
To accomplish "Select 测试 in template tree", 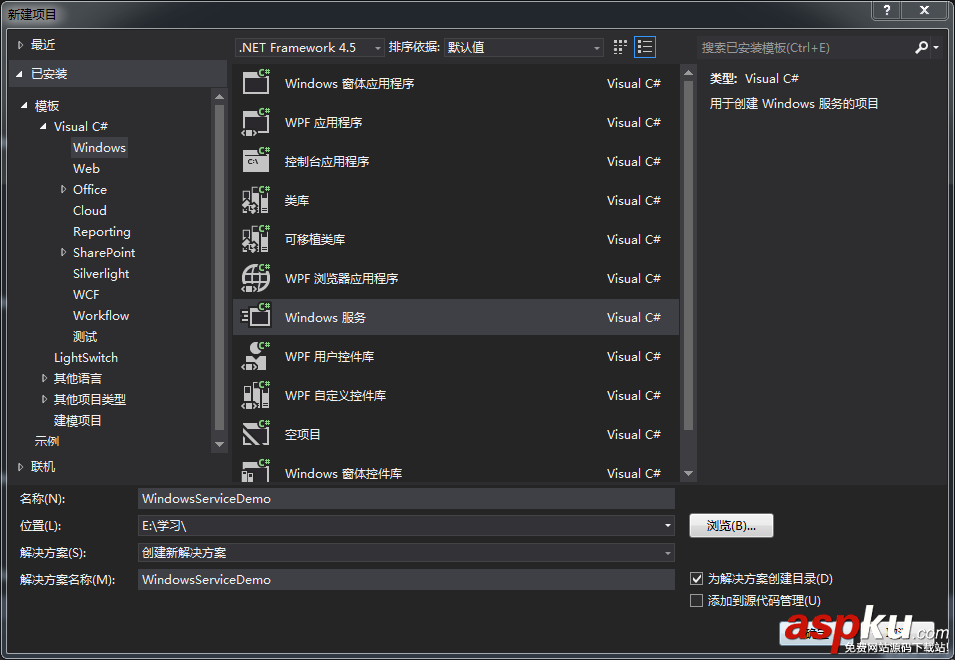I will click(x=85, y=337).
